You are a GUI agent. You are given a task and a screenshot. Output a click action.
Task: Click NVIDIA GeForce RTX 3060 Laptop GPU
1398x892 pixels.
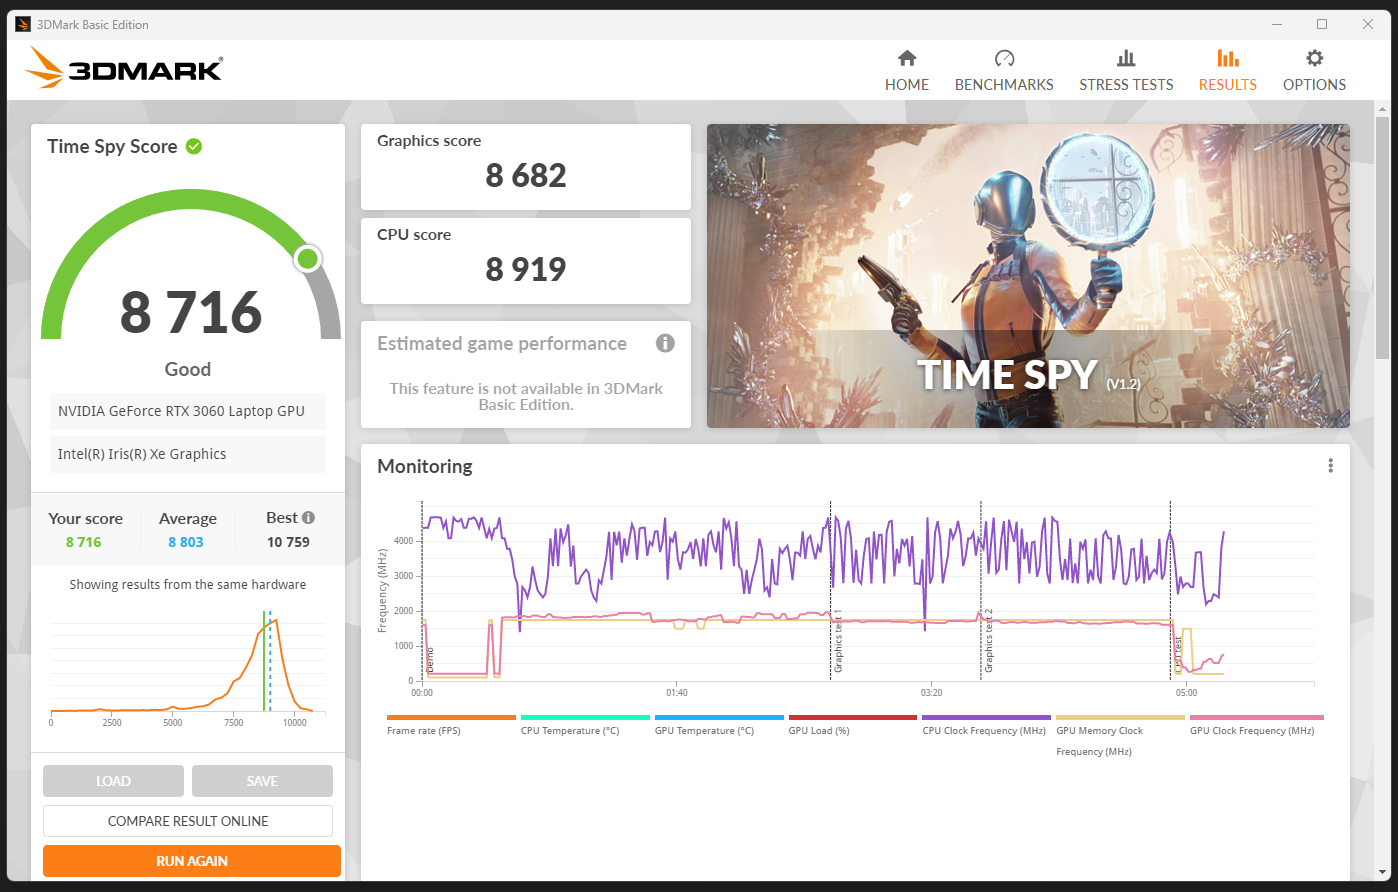pos(188,411)
